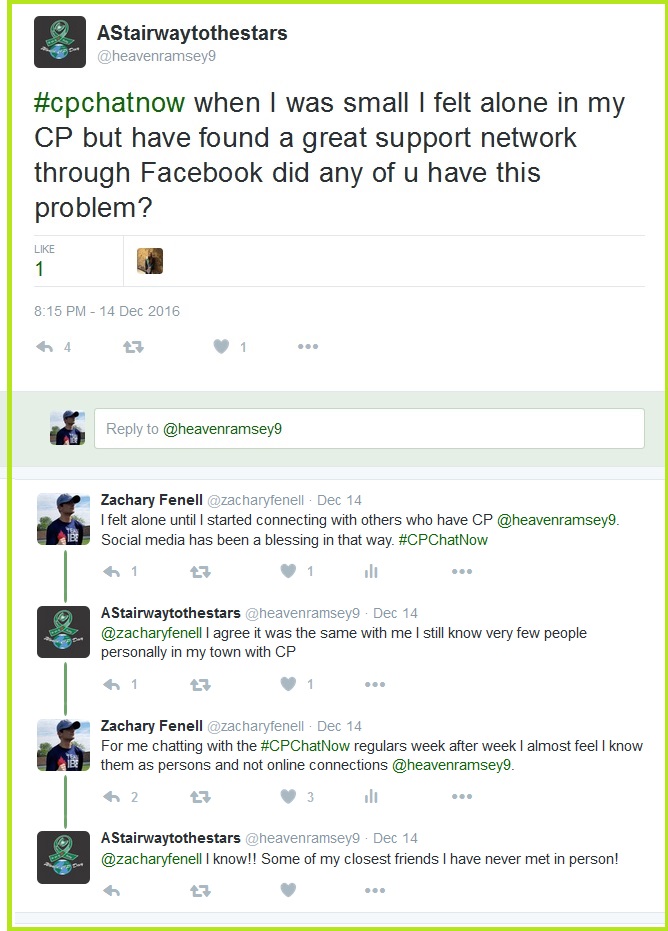Like the main tweet with heart icon
The width and height of the screenshot is (668, 931).
pos(221,347)
